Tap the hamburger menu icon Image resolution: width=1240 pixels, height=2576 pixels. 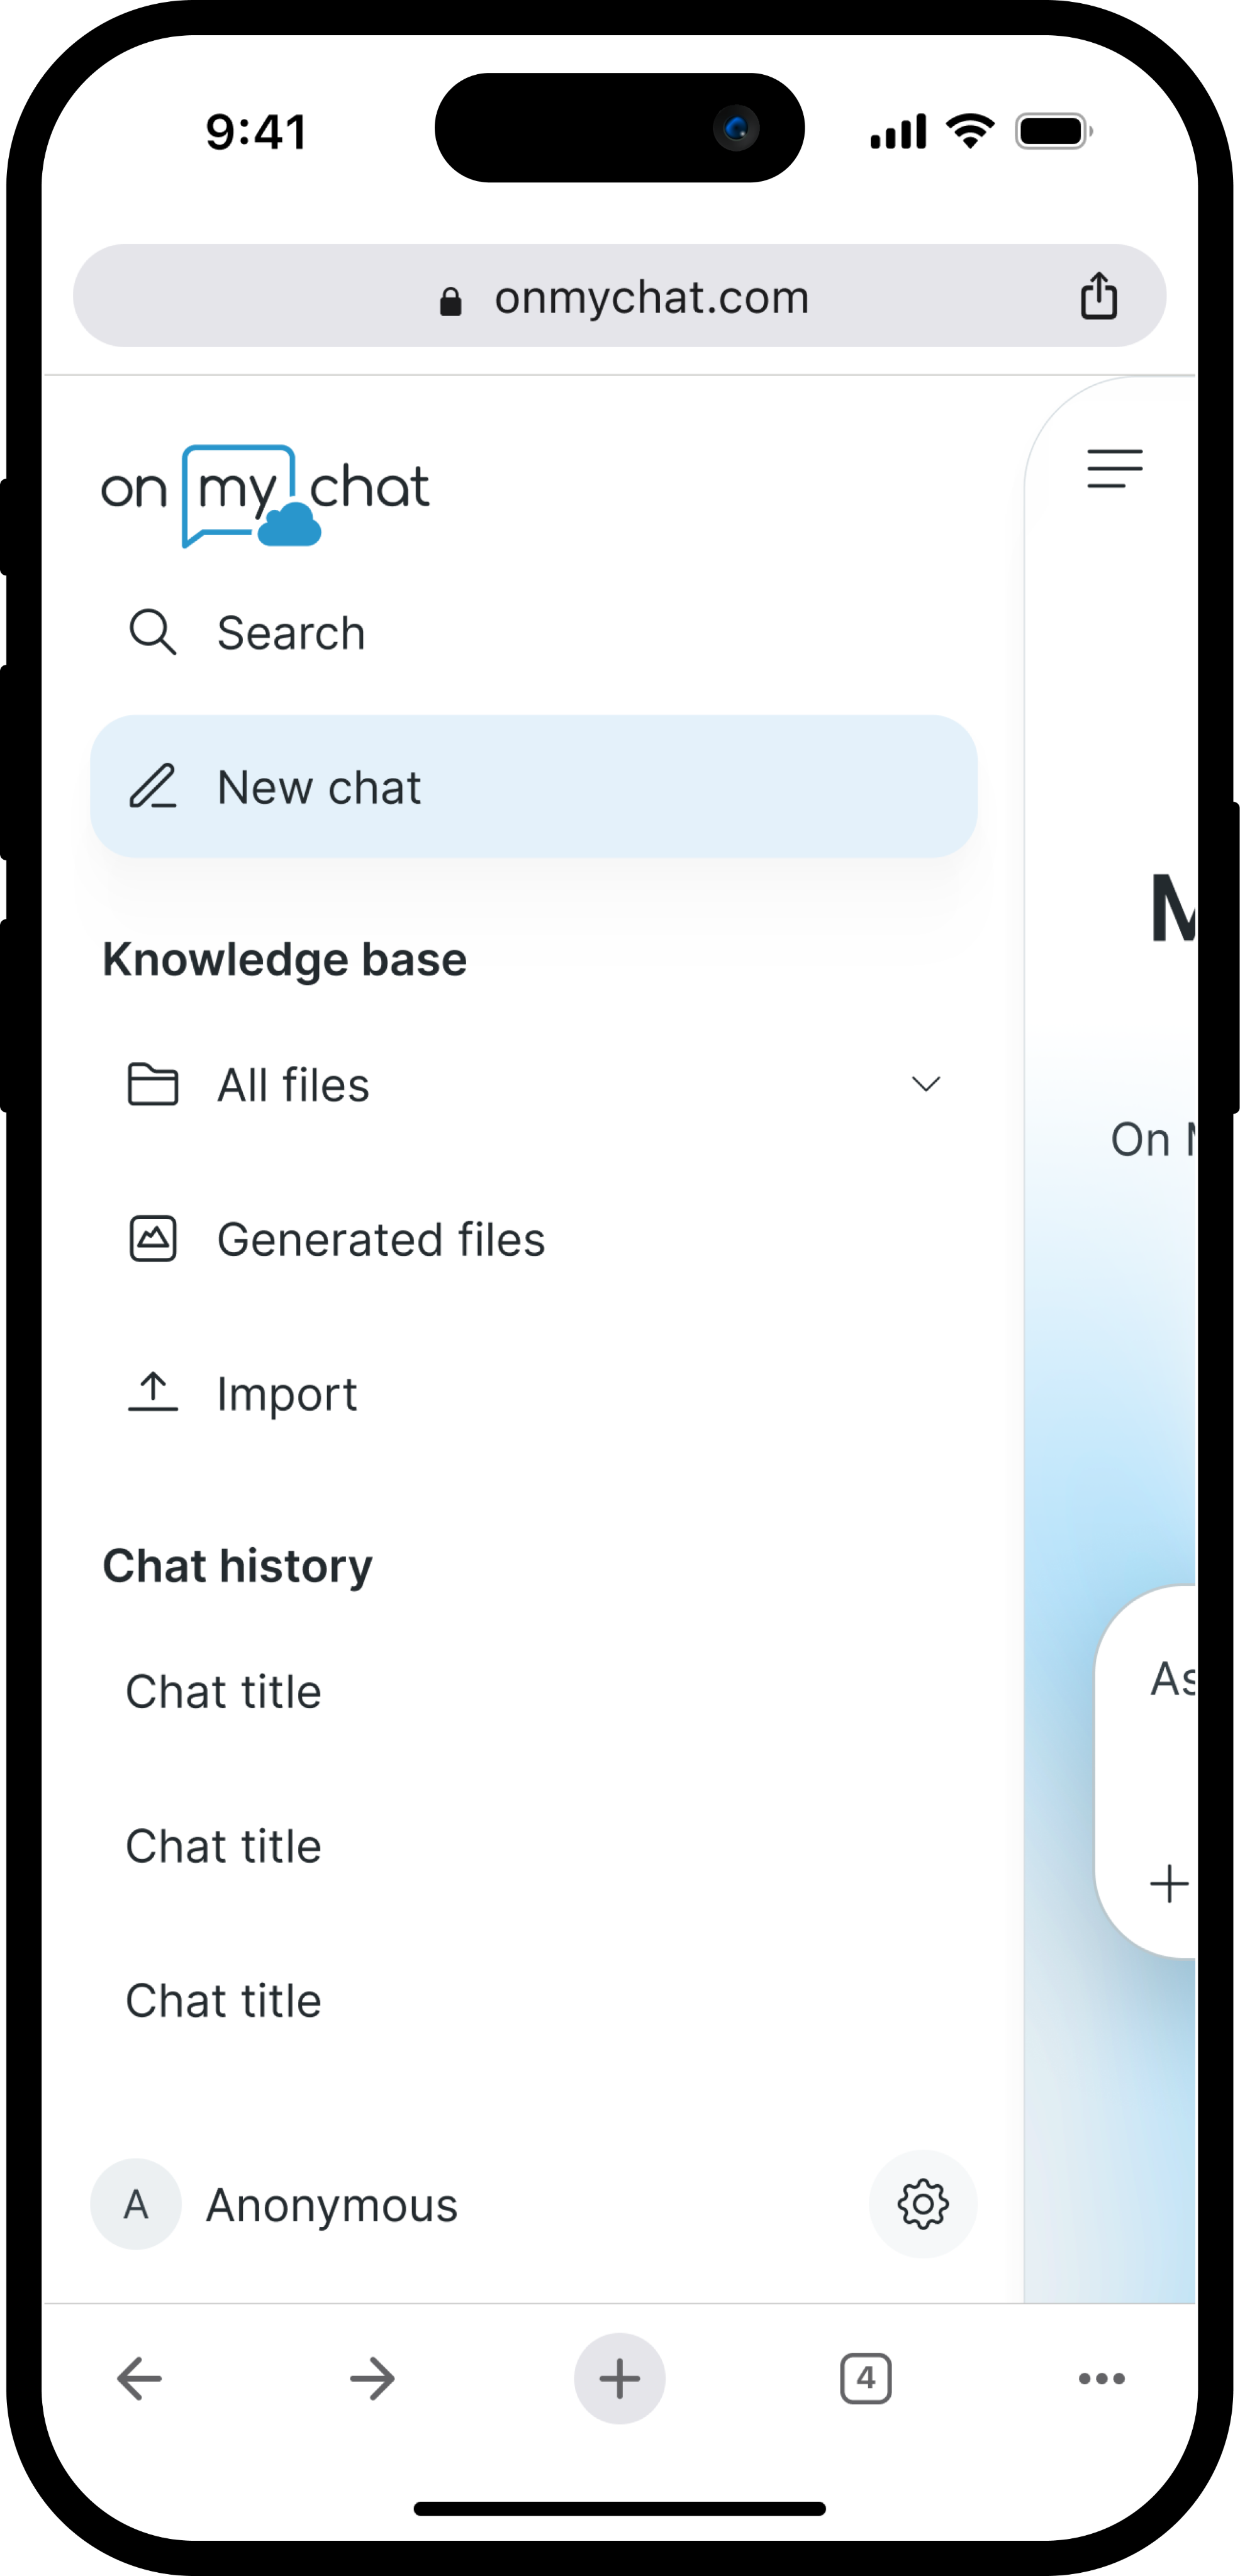(x=1114, y=469)
